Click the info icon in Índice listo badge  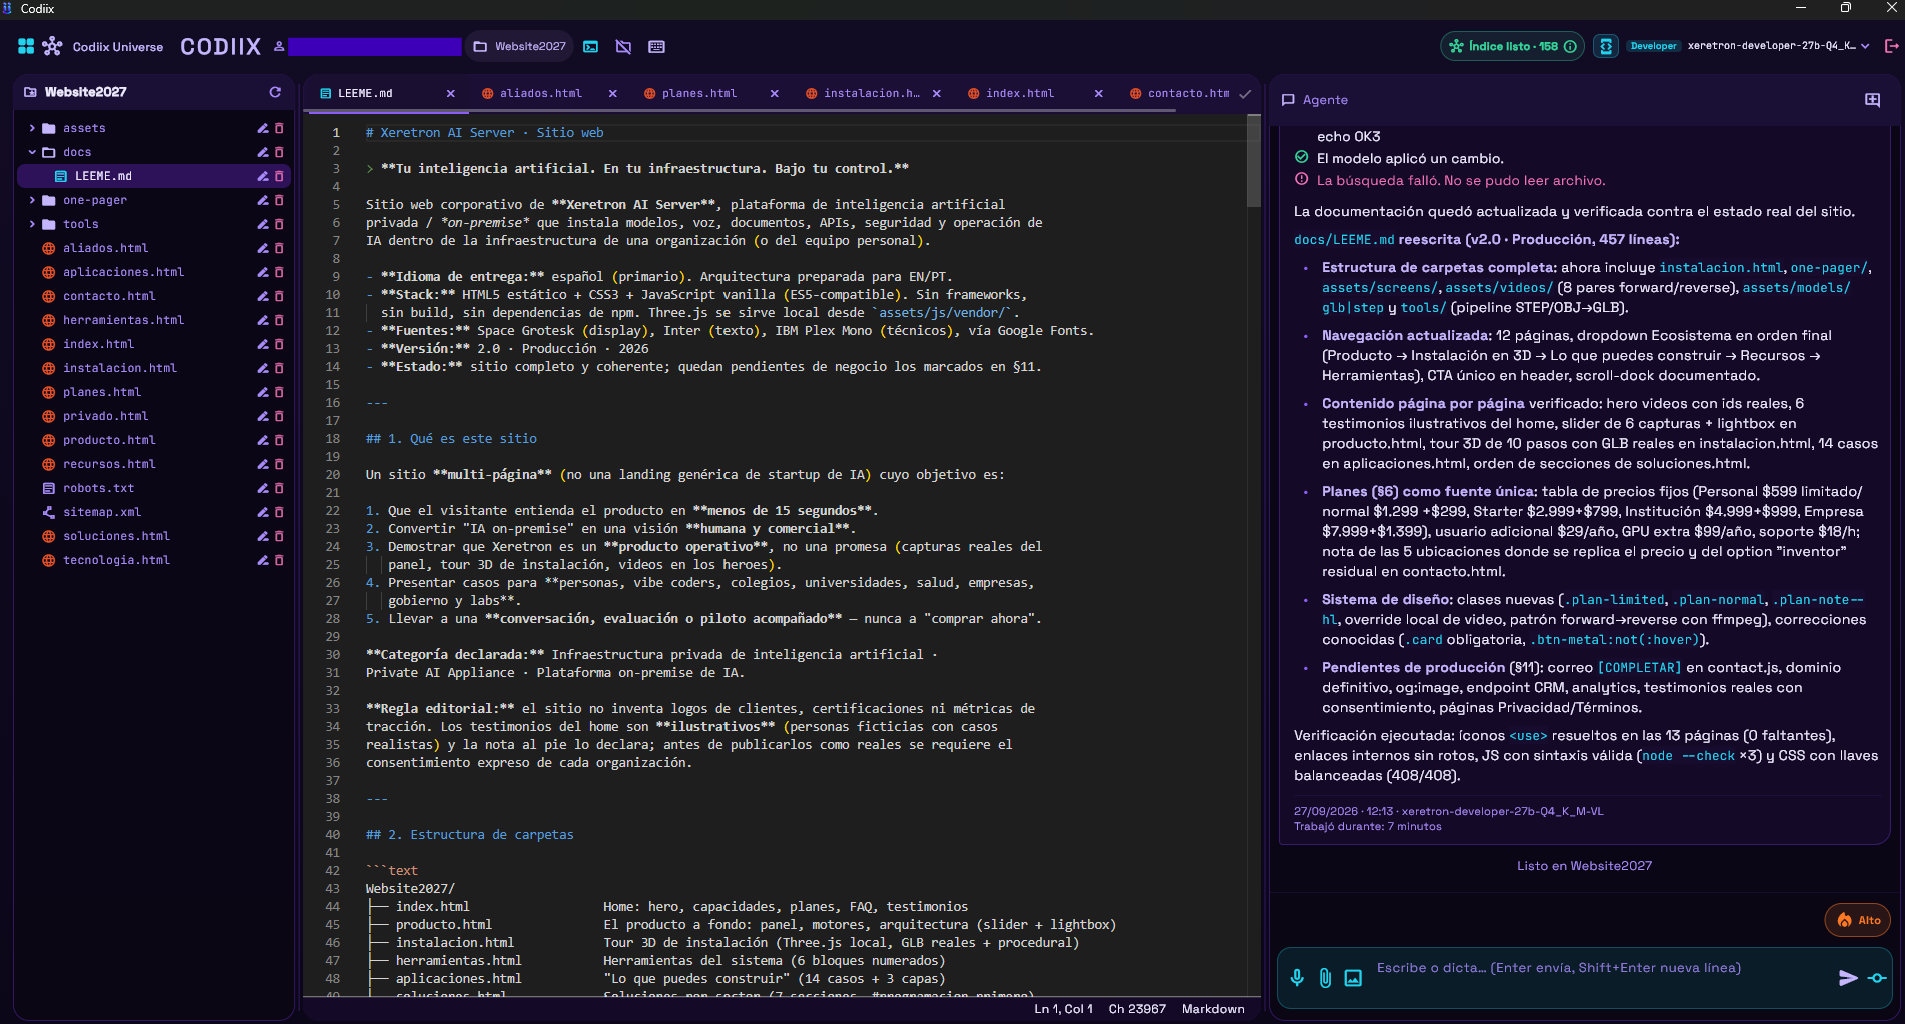[1570, 46]
